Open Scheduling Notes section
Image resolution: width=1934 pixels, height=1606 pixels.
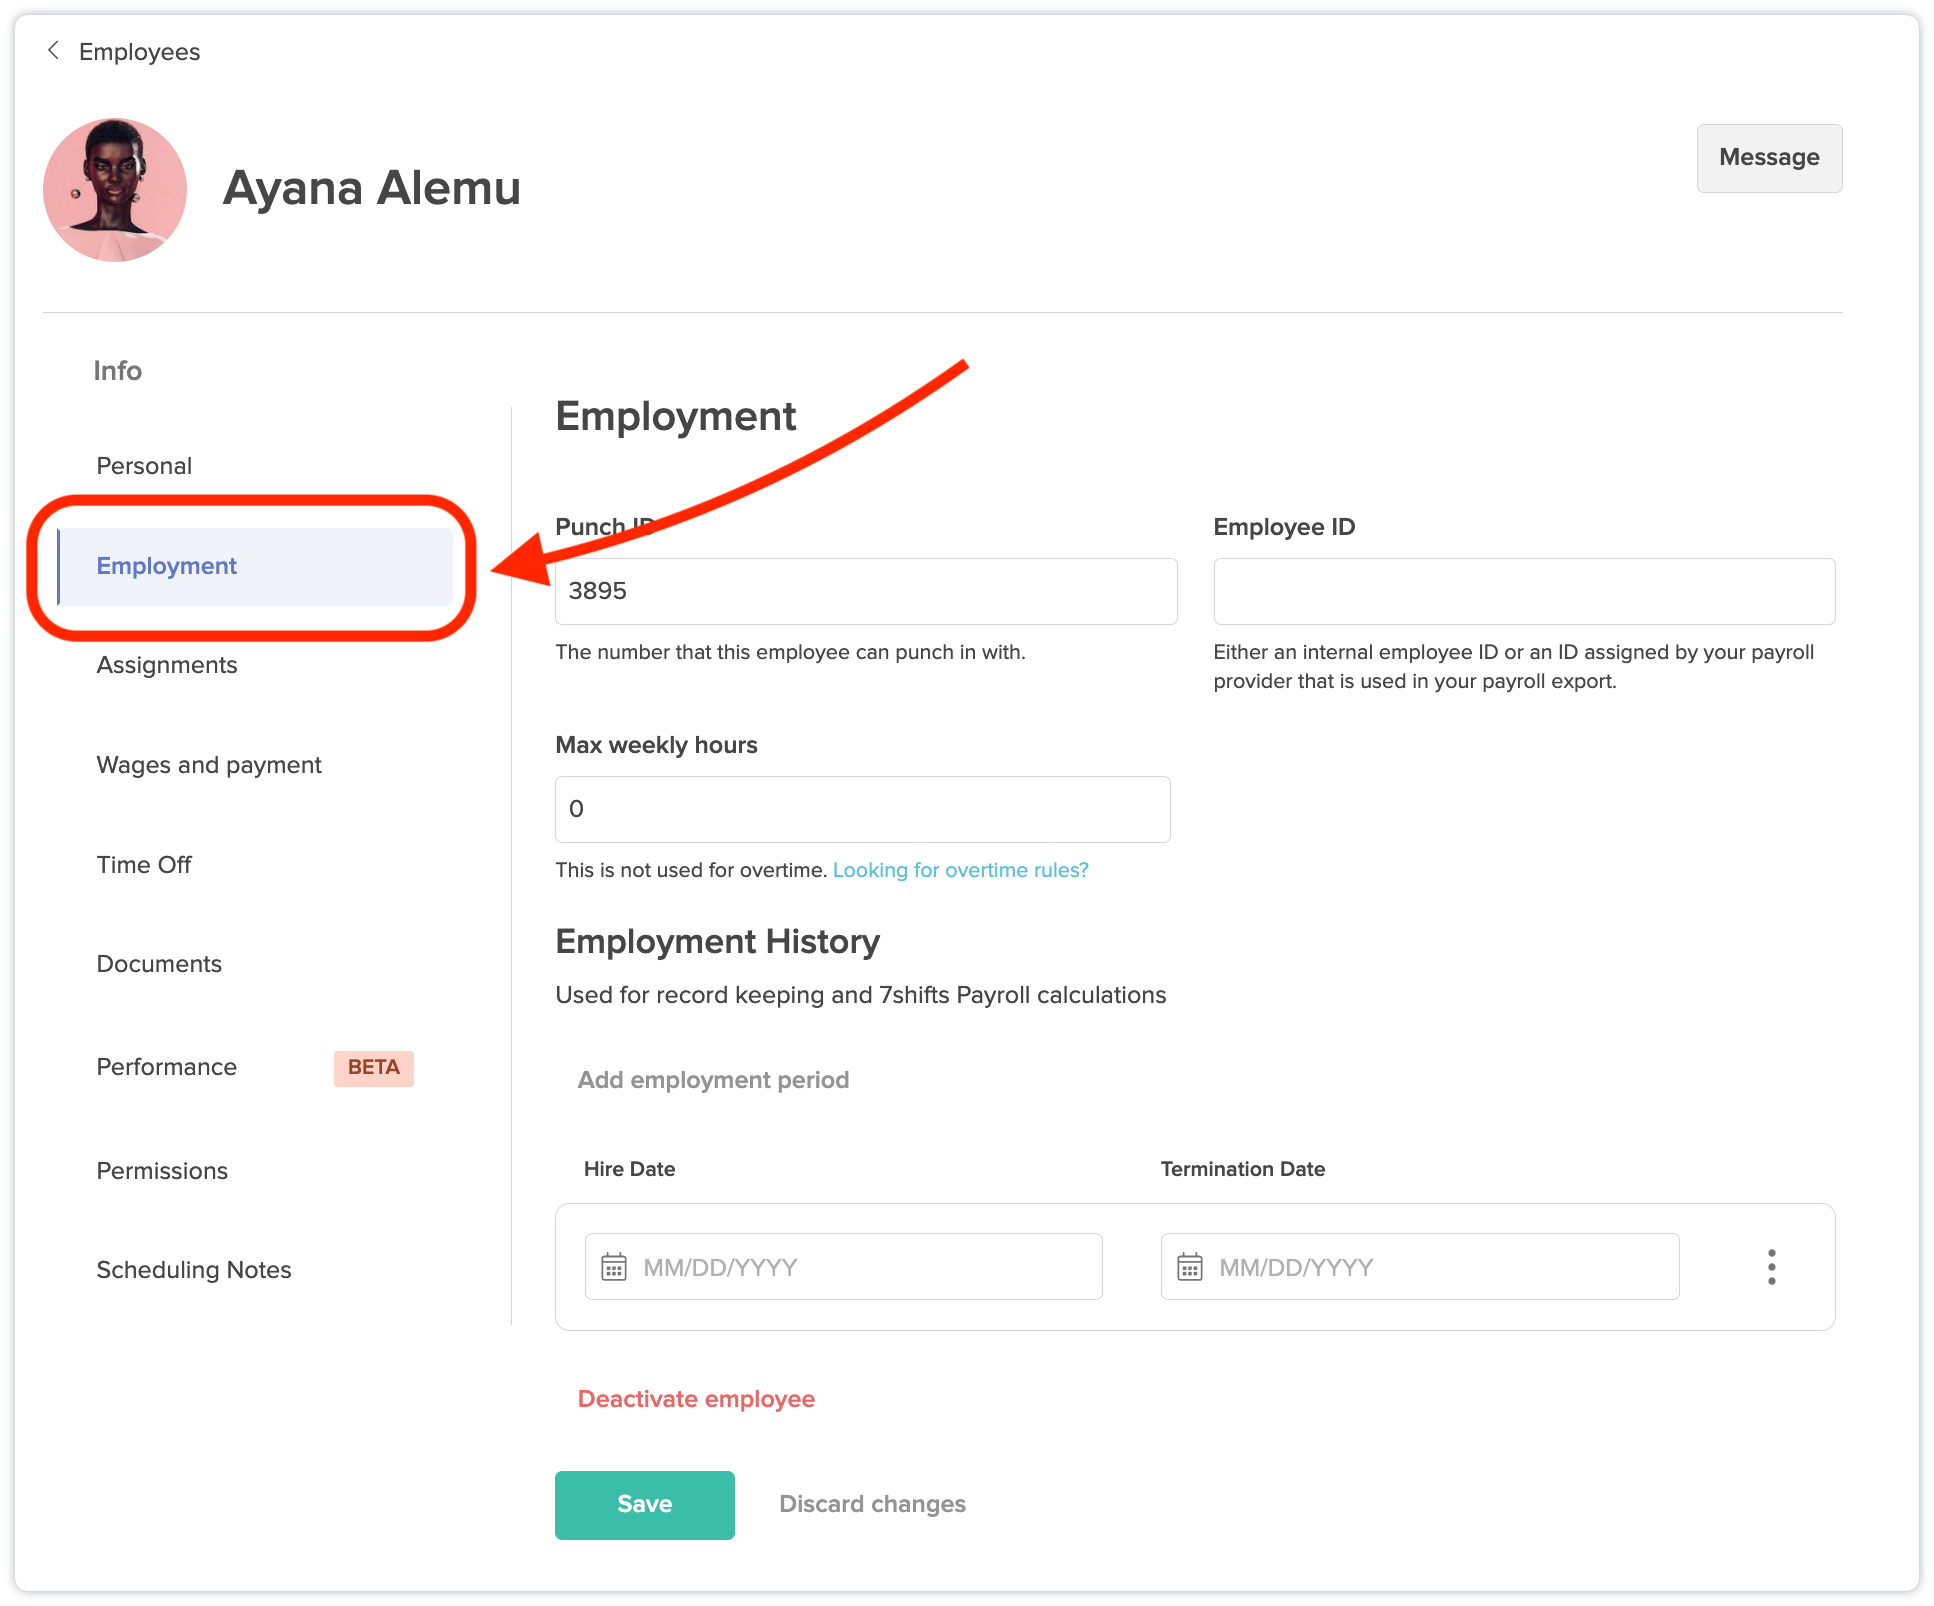(x=194, y=1270)
